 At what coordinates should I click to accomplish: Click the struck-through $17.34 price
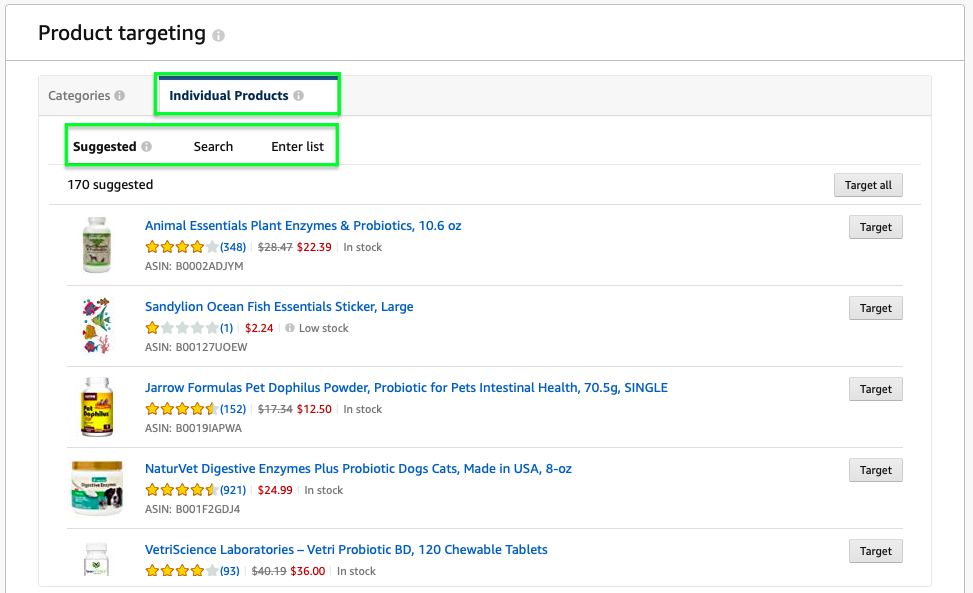click(x=275, y=409)
